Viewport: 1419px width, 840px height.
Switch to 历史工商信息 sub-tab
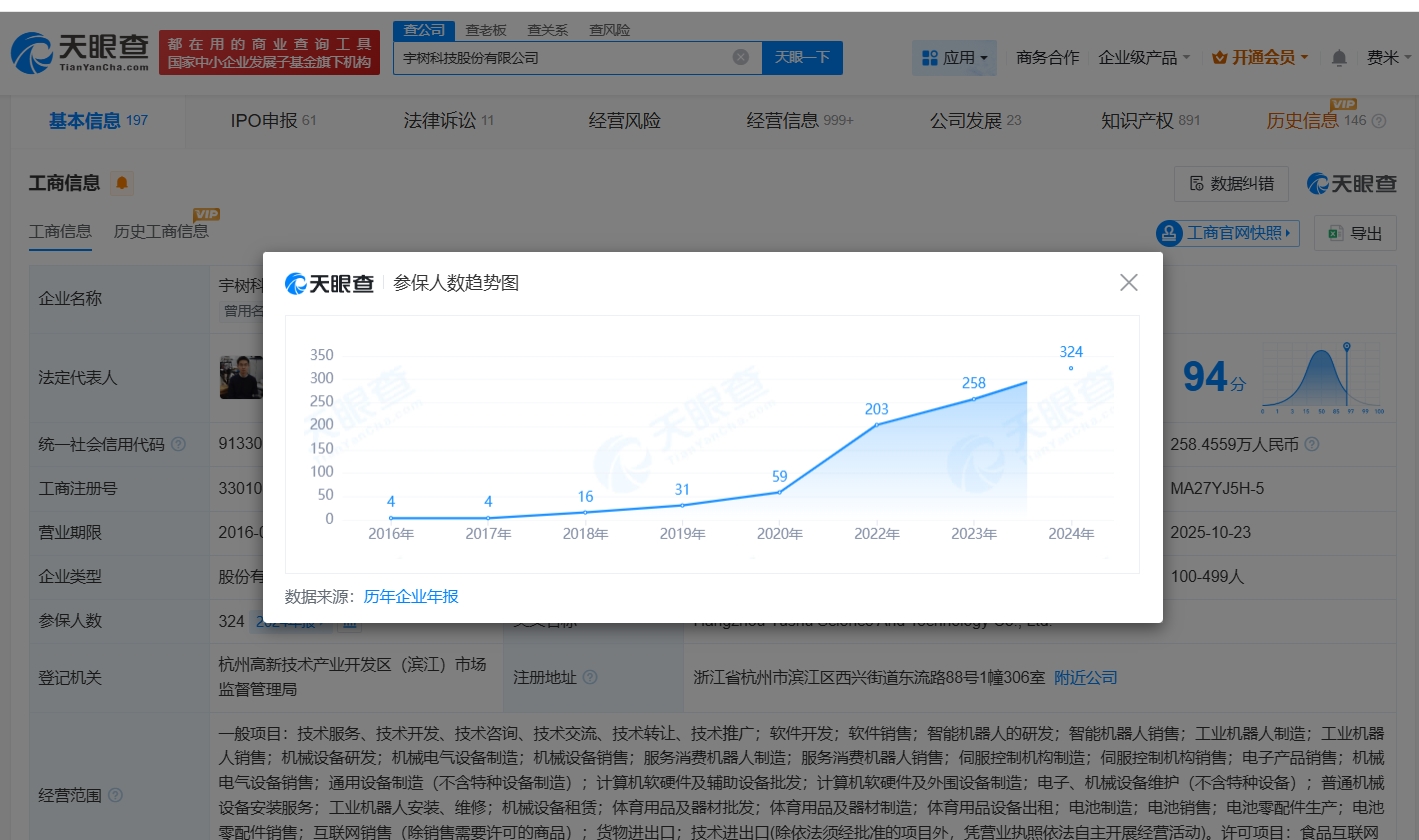pos(162,231)
